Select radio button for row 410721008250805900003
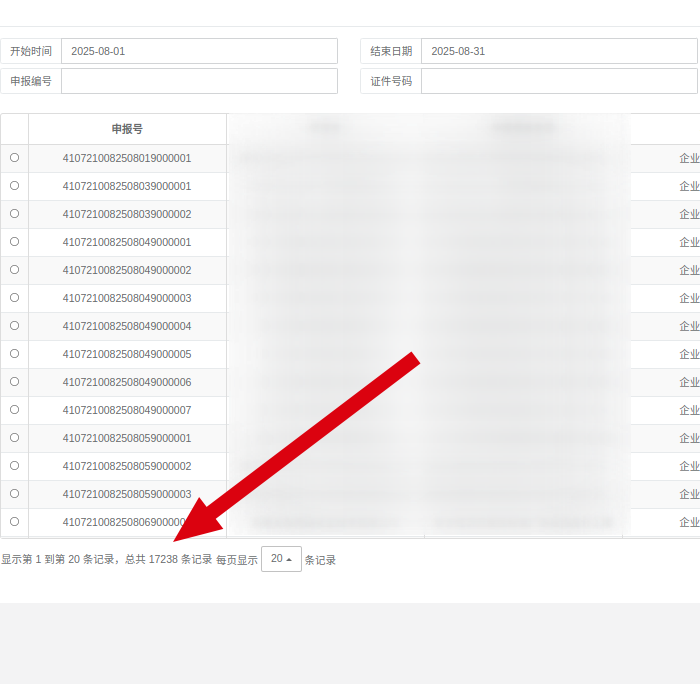Image resolution: width=700 pixels, height=684 pixels. click(x=14, y=494)
